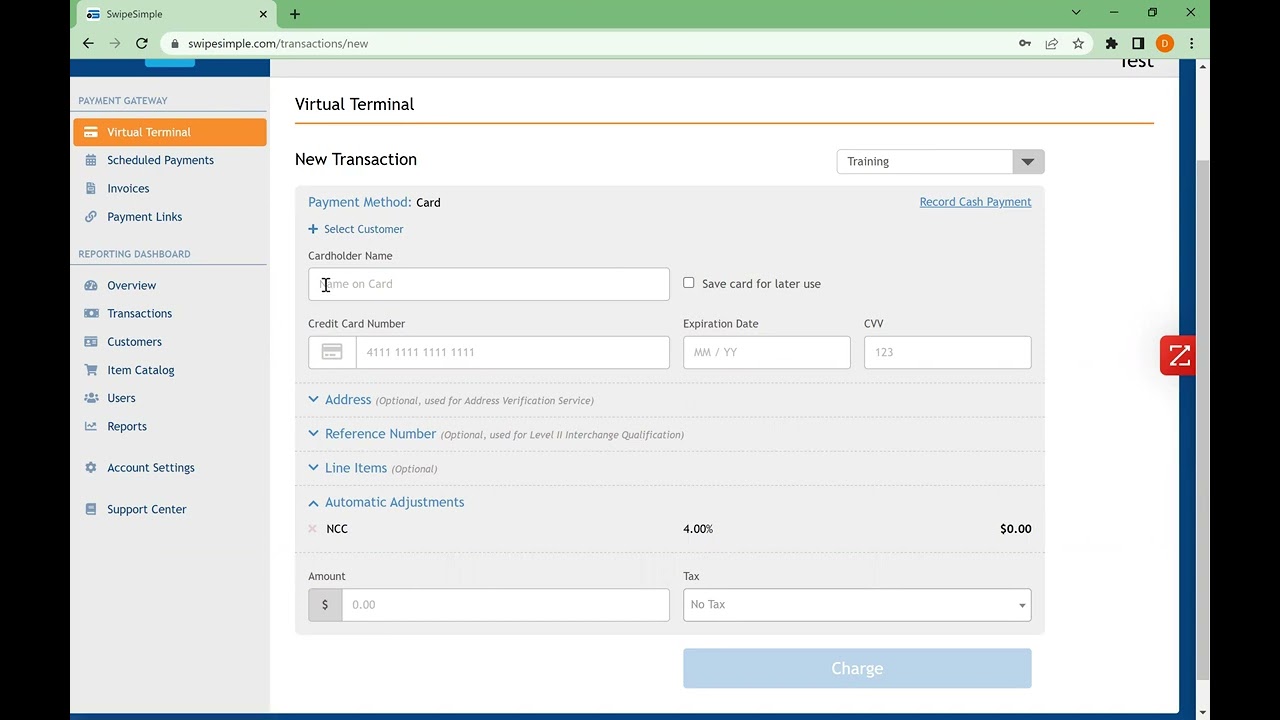
Task: Click the Account Settings gear icon
Action: [91, 467]
